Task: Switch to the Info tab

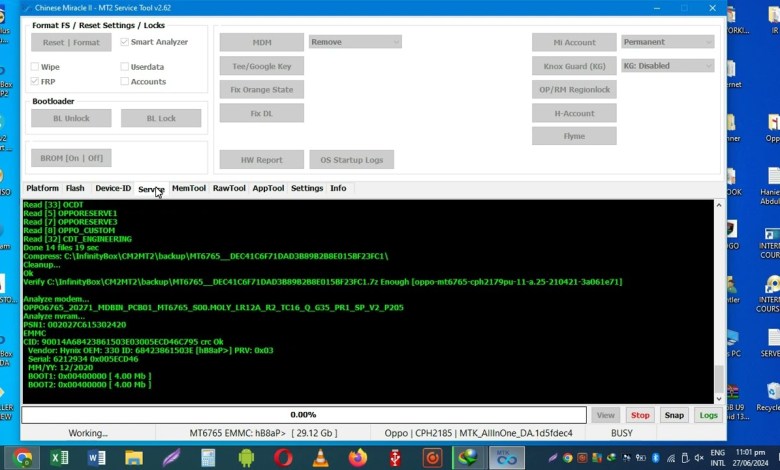Action: click(x=338, y=188)
